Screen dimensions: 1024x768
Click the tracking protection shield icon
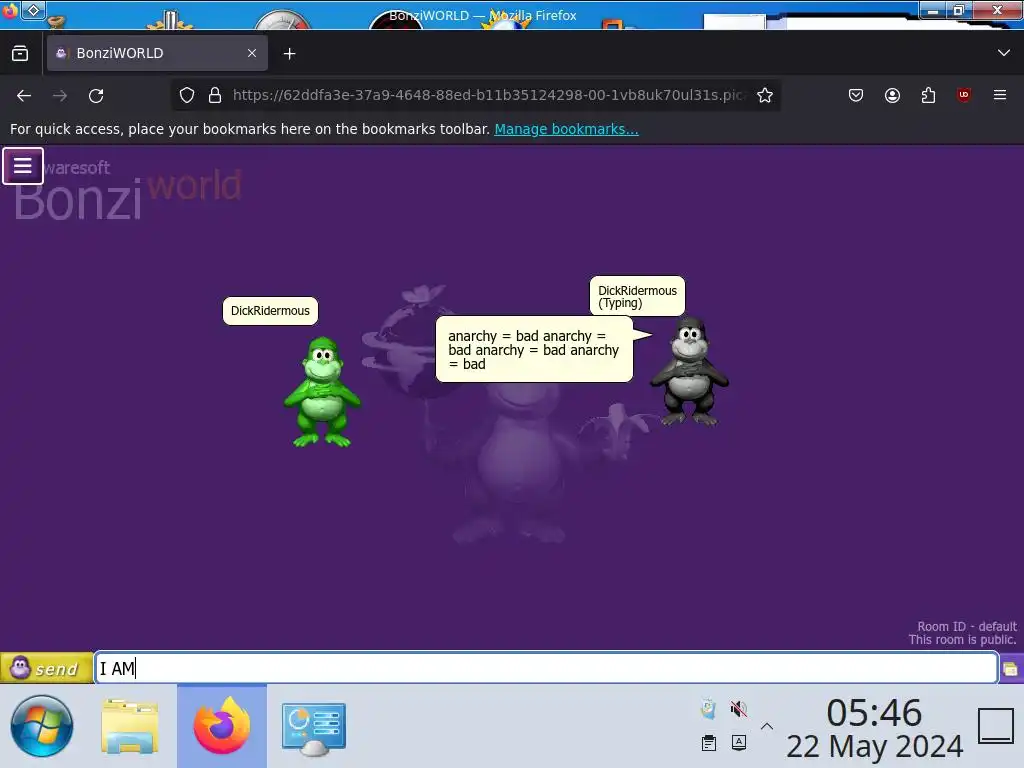187,95
